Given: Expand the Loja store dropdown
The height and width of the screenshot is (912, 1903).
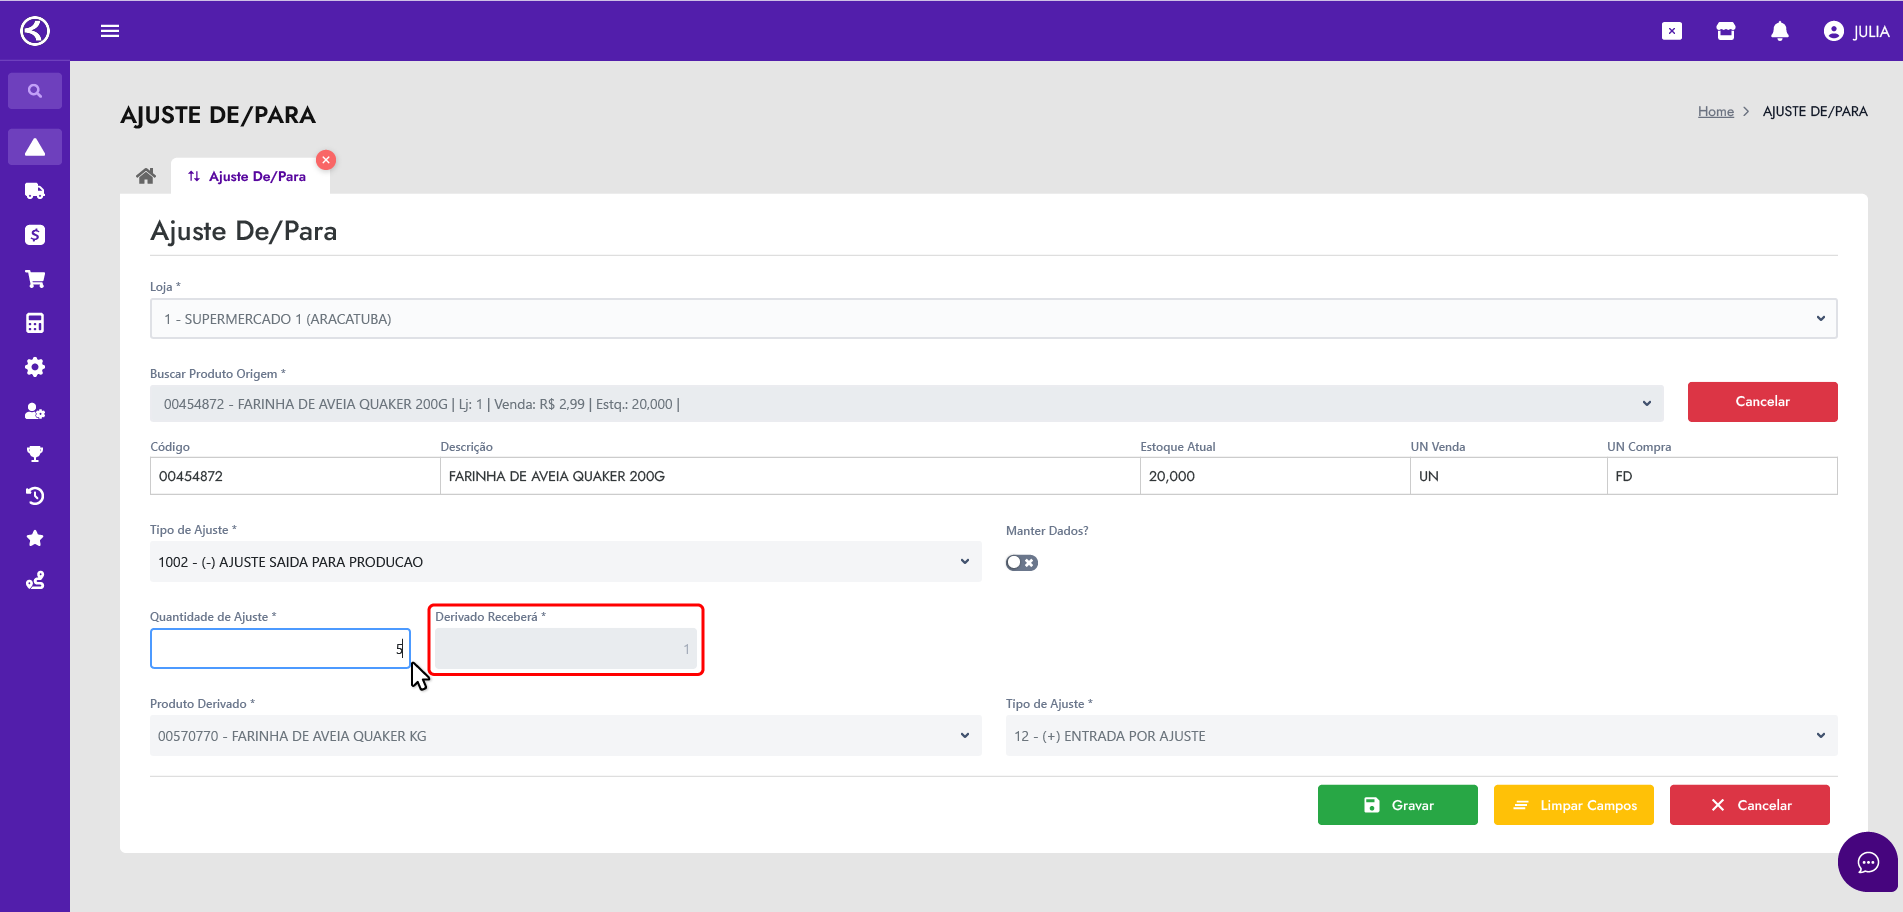Looking at the screenshot, I should coord(992,319).
